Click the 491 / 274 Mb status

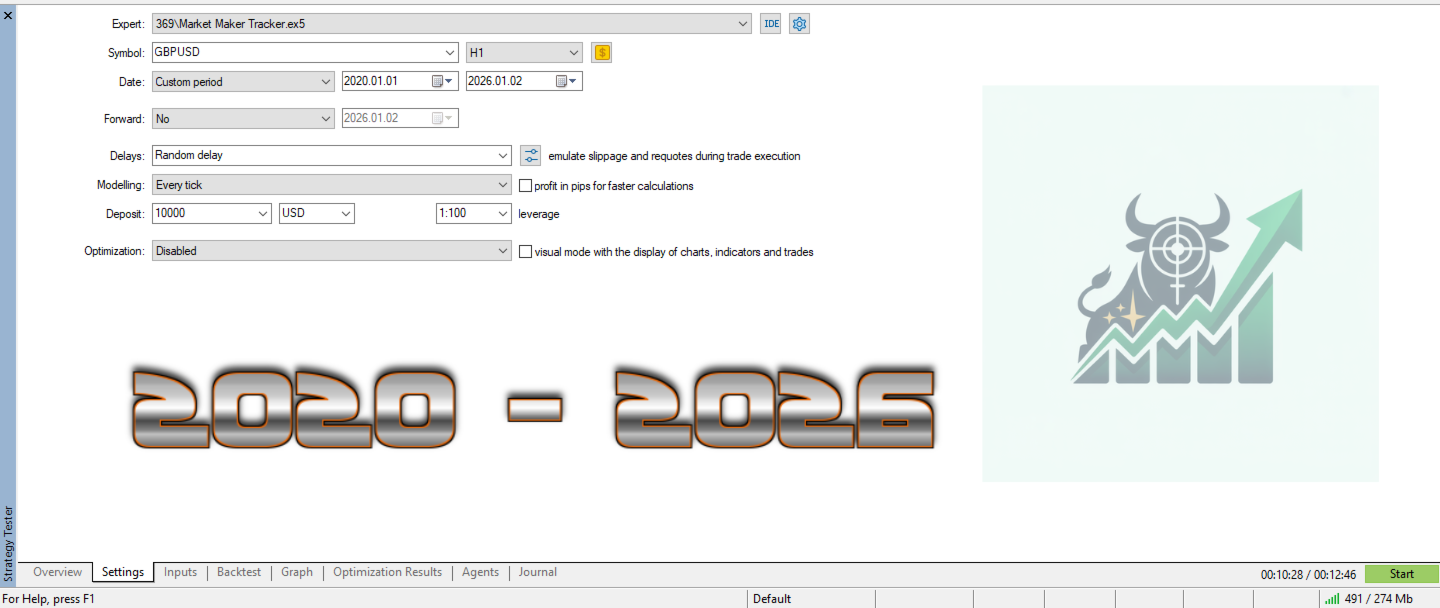click(x=1379, y=599)
